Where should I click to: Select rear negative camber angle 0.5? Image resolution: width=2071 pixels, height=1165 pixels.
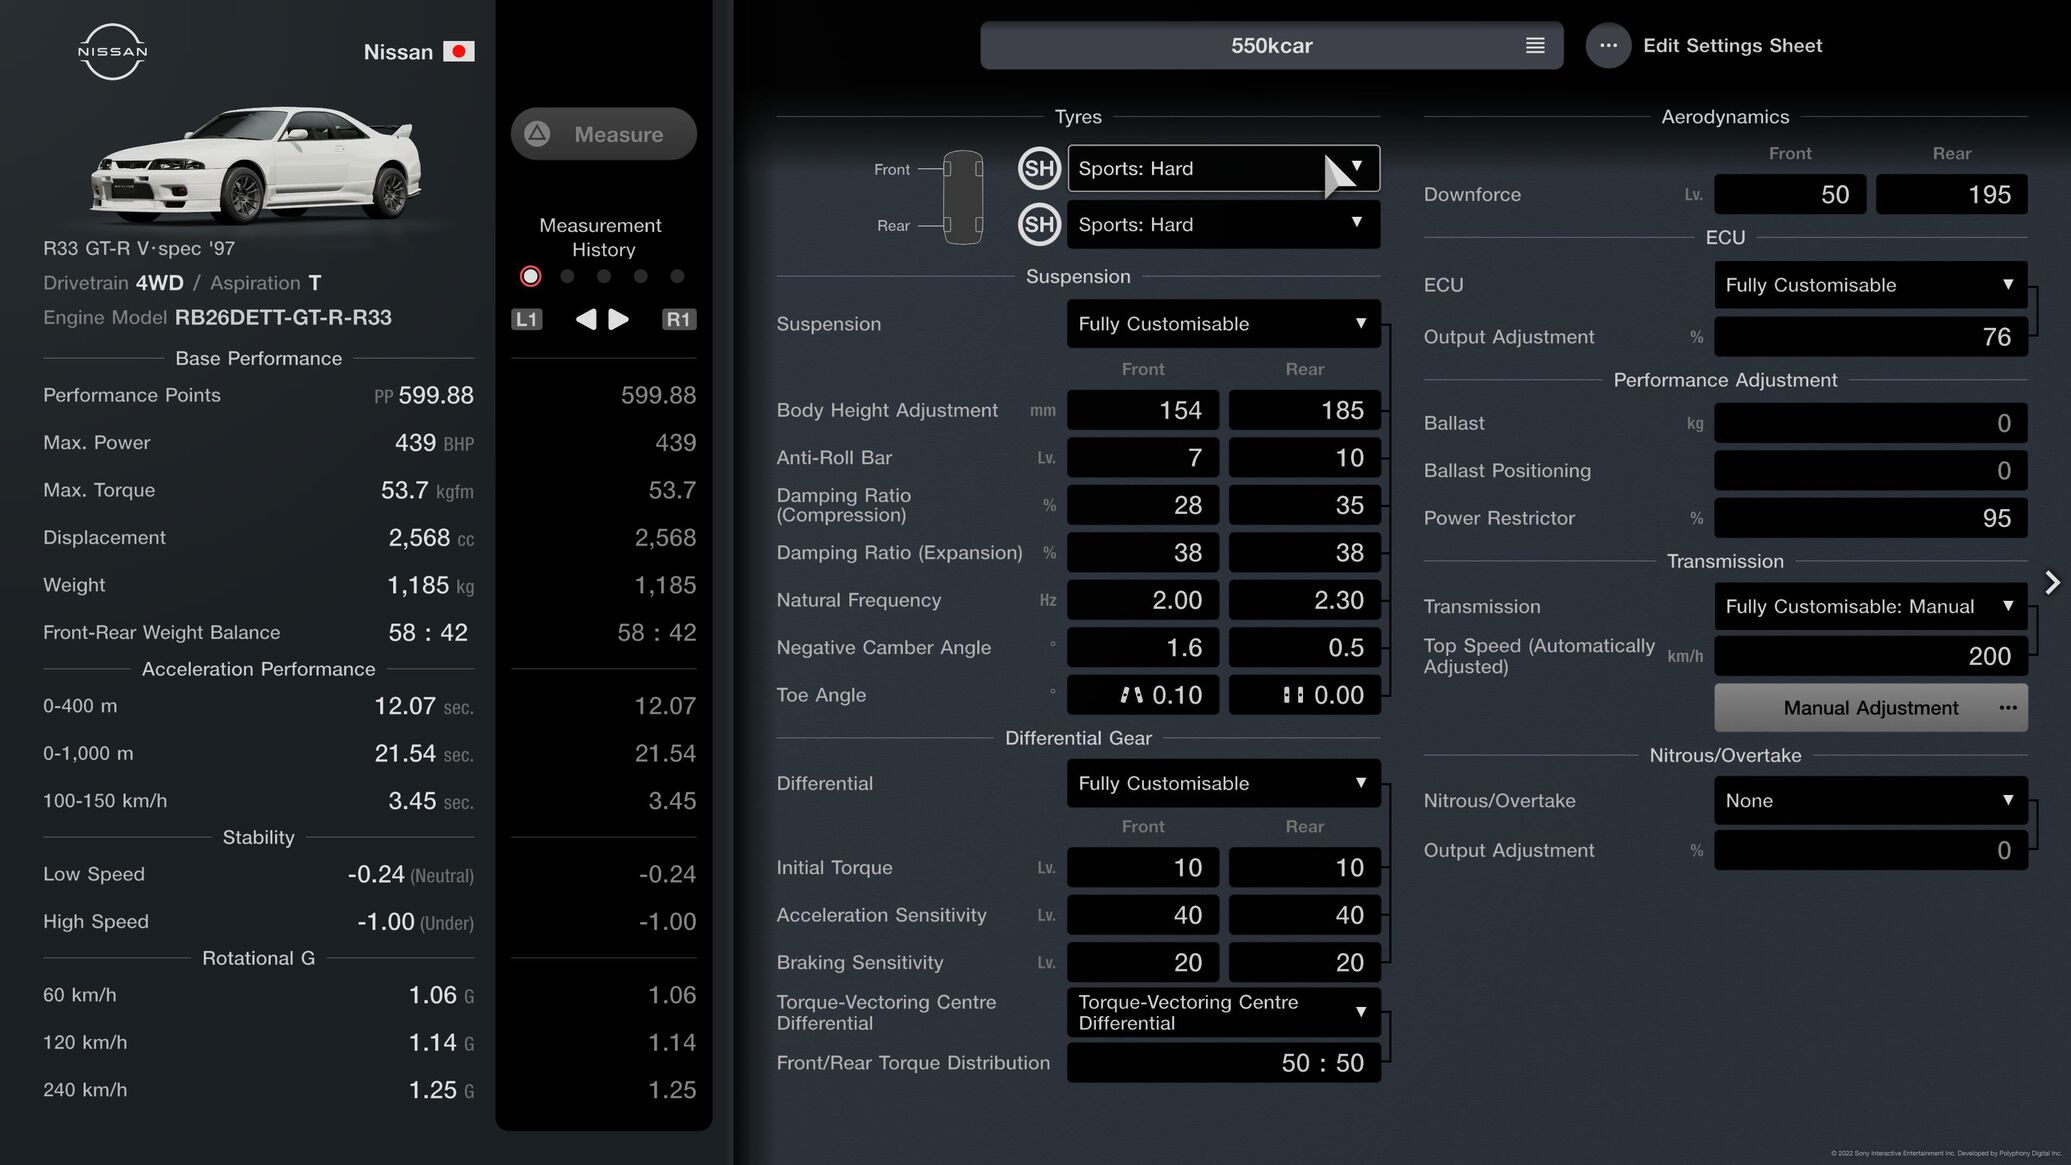point(1304,648)
